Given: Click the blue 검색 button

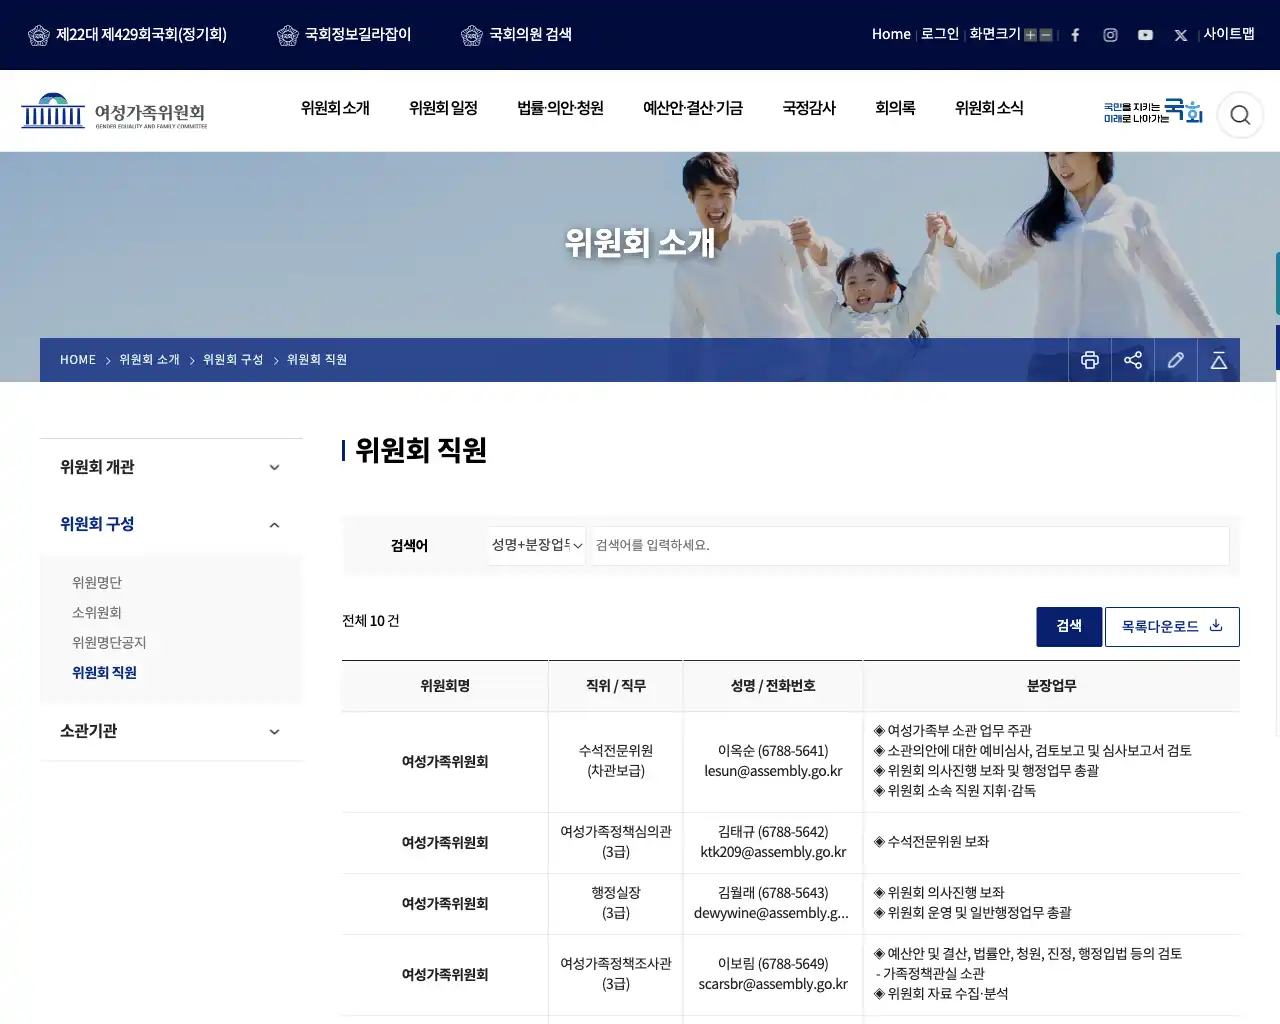Looking at the screenshot, I should pos(1069,626).
